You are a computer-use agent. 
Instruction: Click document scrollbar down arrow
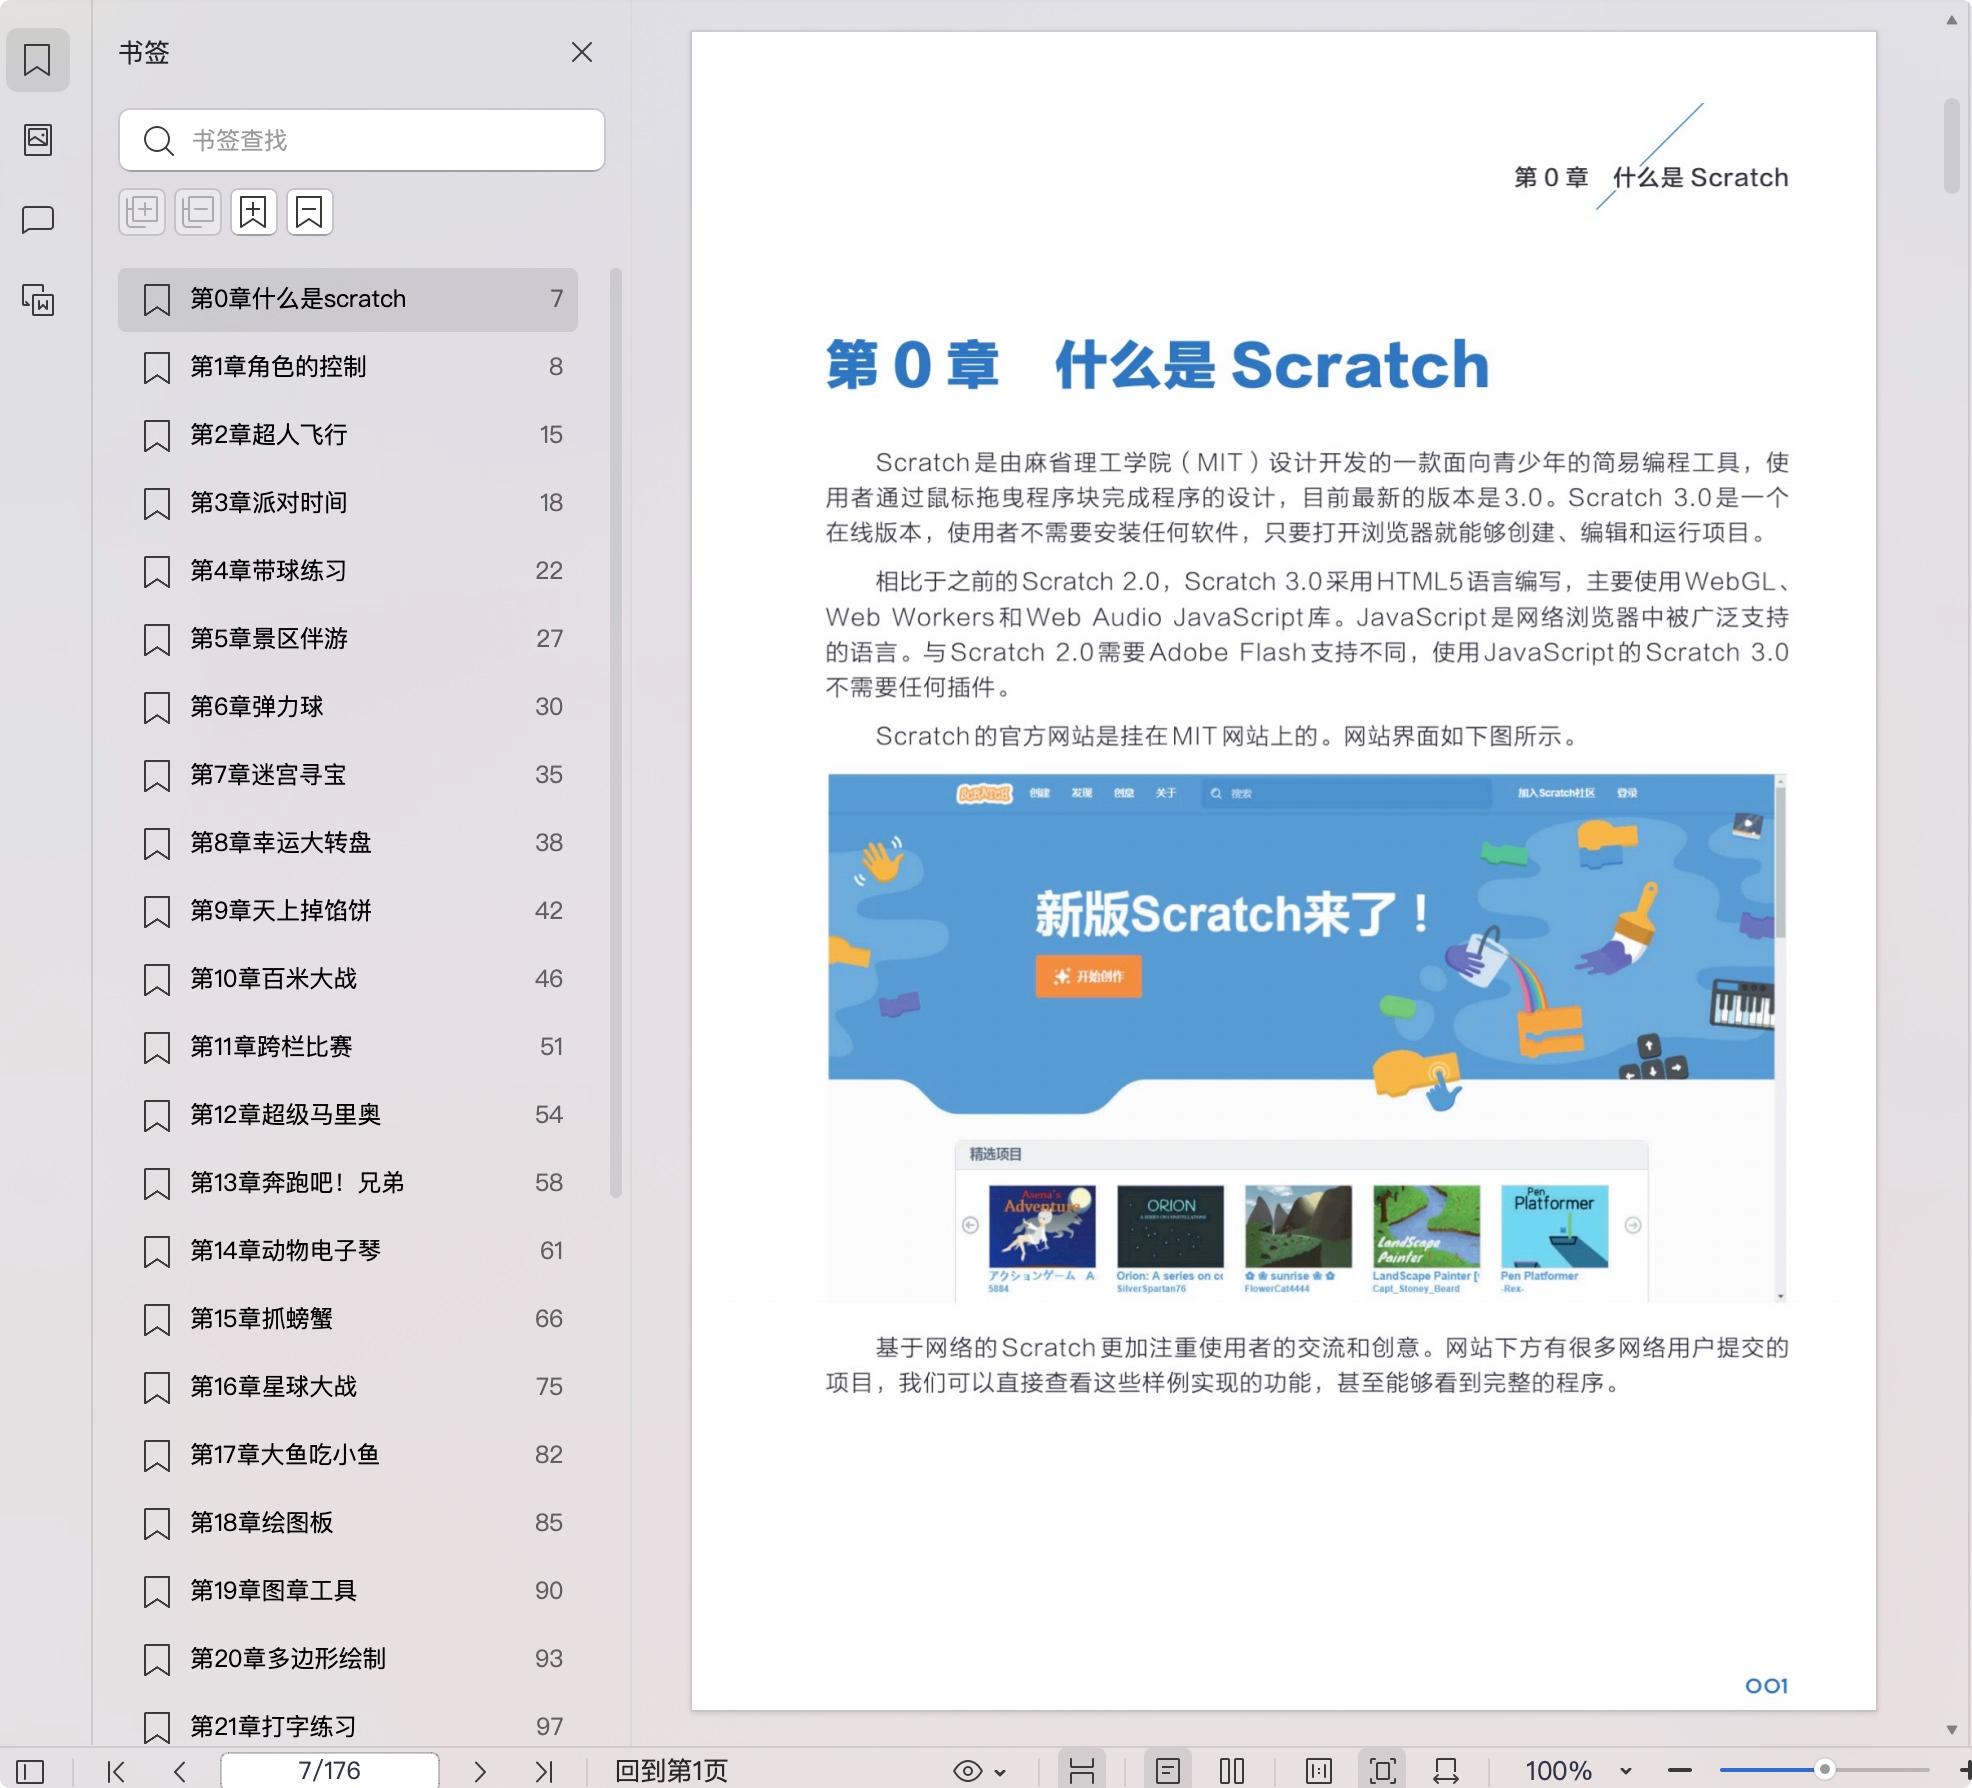(x=1951, y=1730)
